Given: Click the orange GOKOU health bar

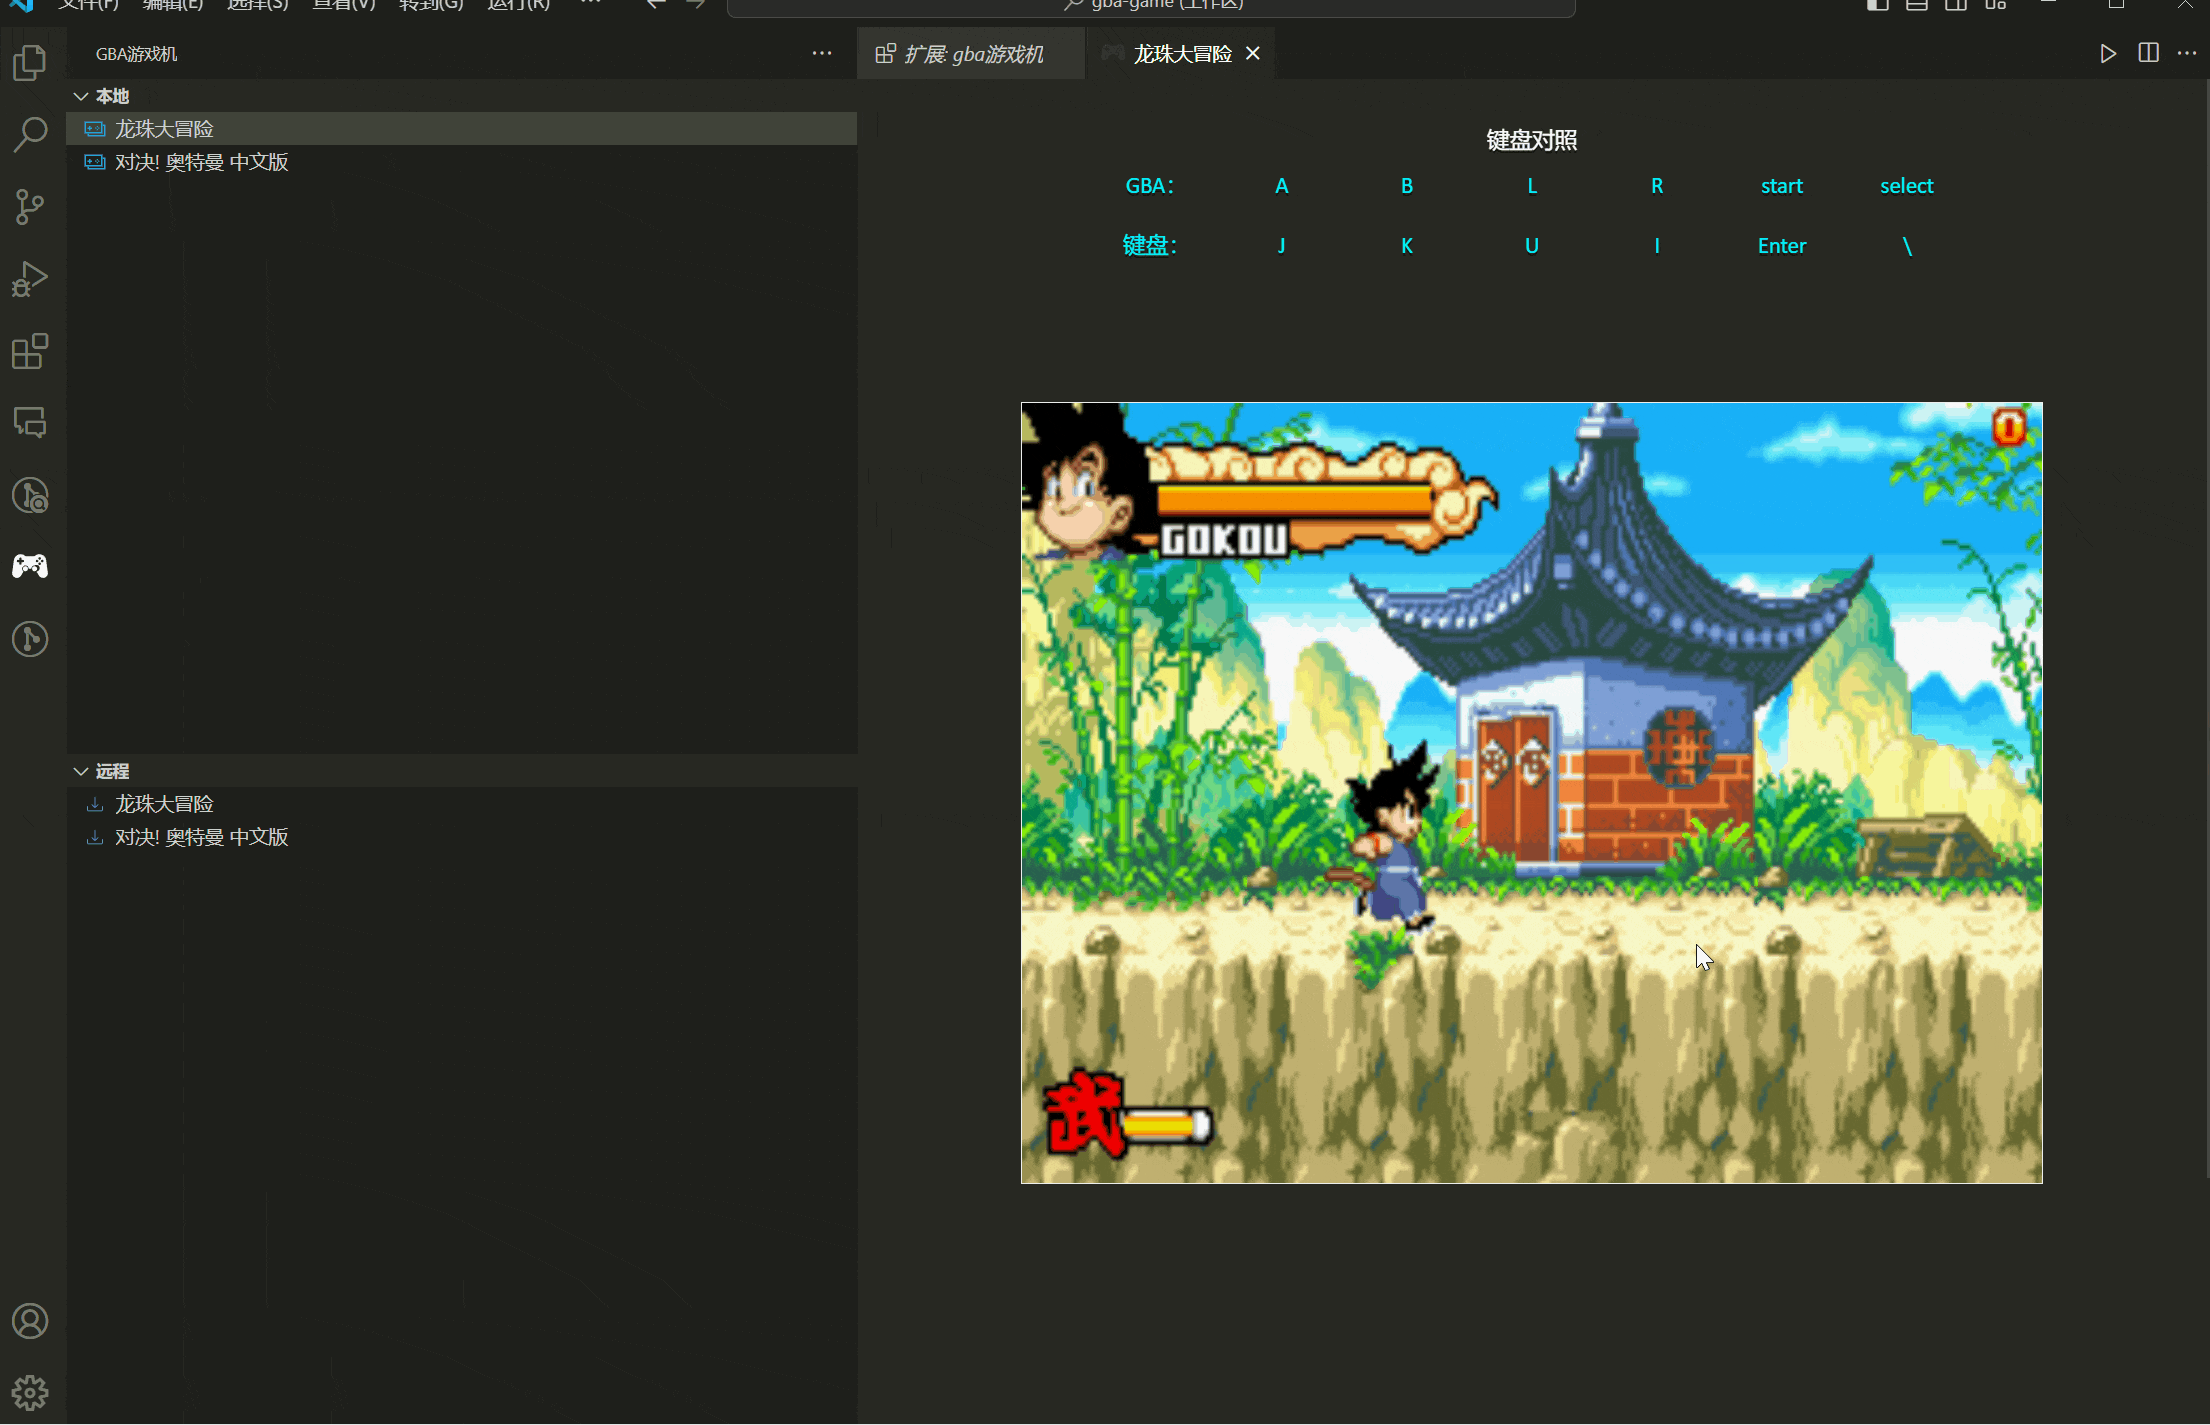Looking at the screenshot, I should pyautogui.click(x=1295, y=499).
